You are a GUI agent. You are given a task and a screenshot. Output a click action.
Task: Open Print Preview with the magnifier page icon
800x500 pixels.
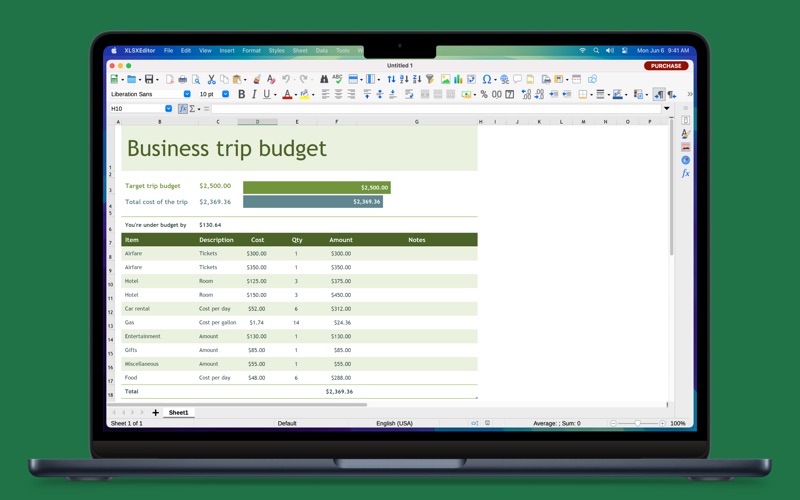(x=195, y=79)
